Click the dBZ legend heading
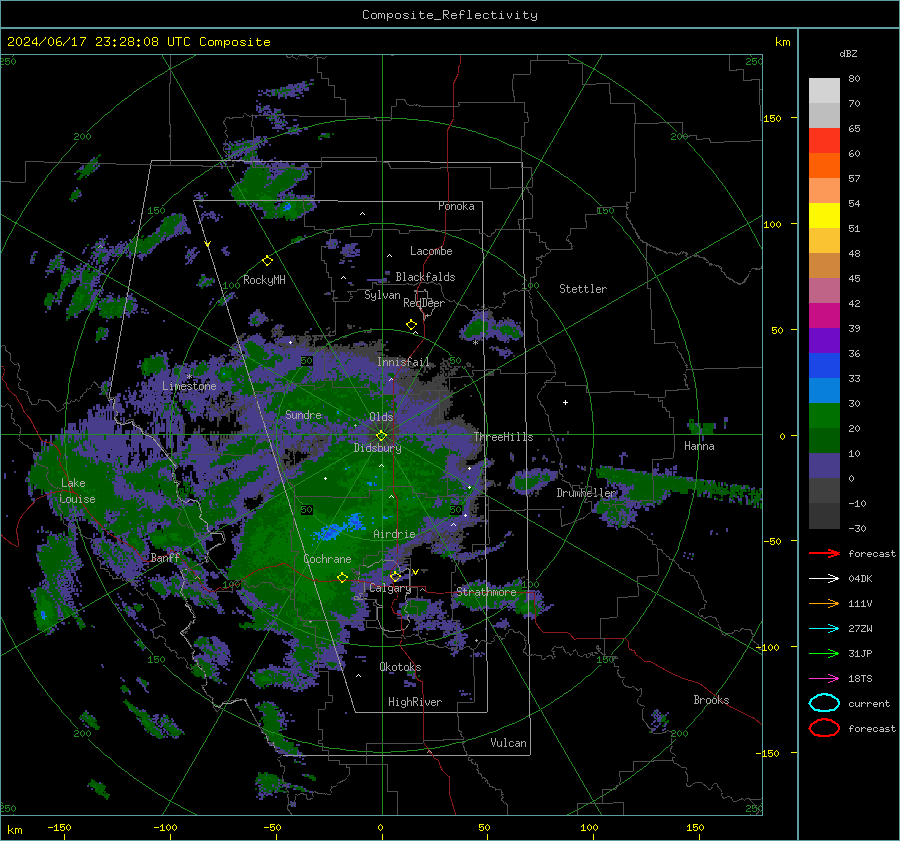 pyautogui.click(x=848, y=53)
